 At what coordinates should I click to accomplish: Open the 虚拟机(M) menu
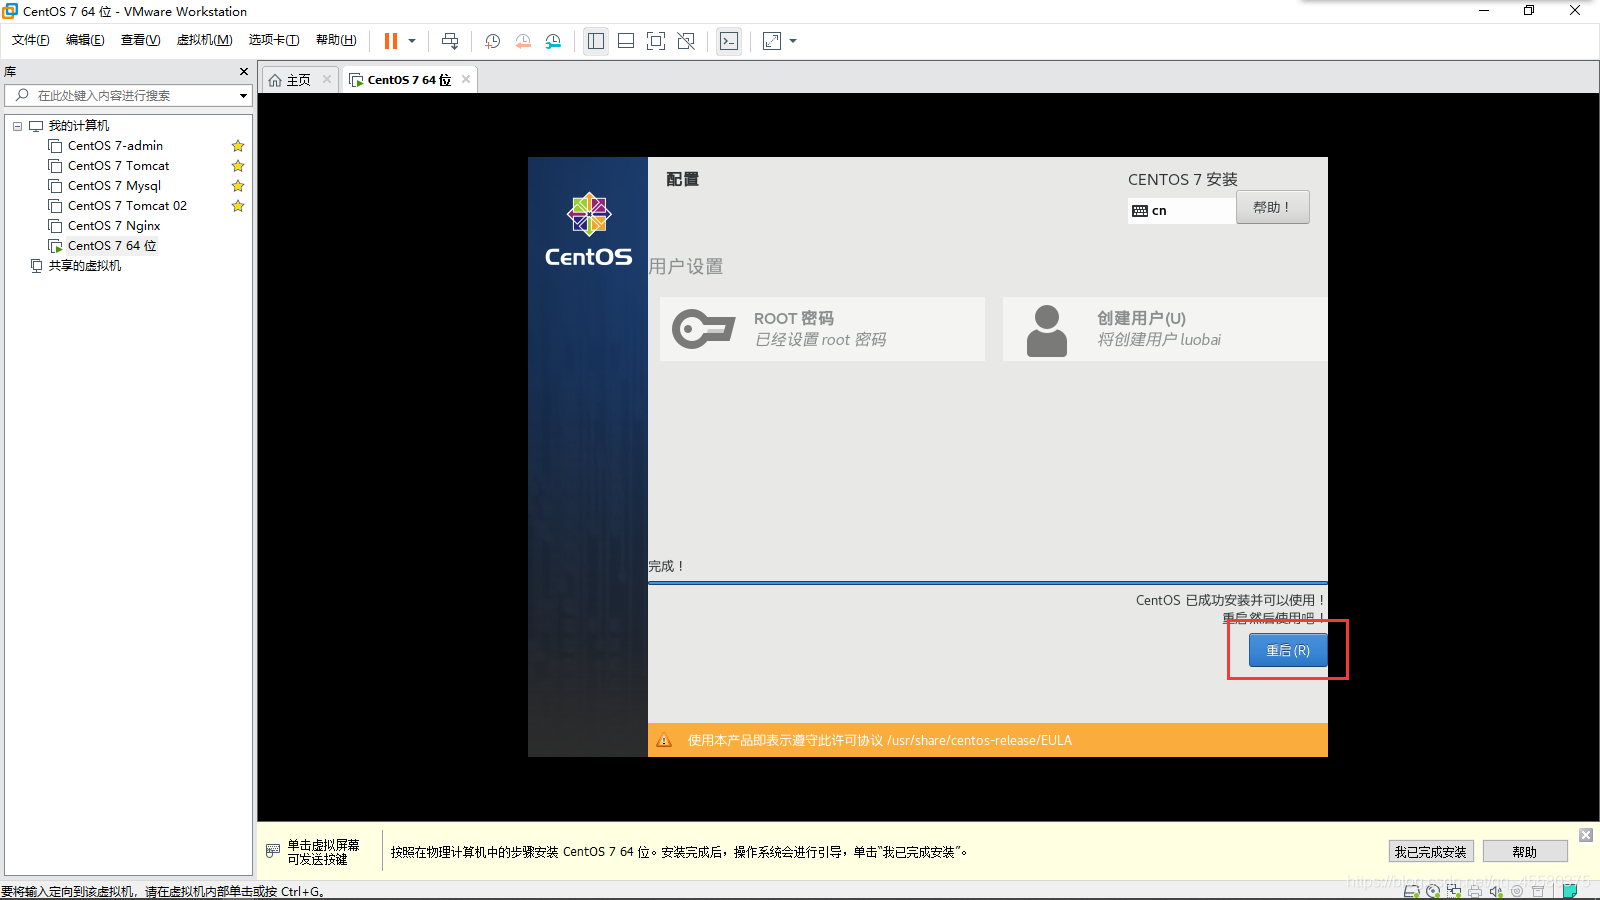coord(204,40)
